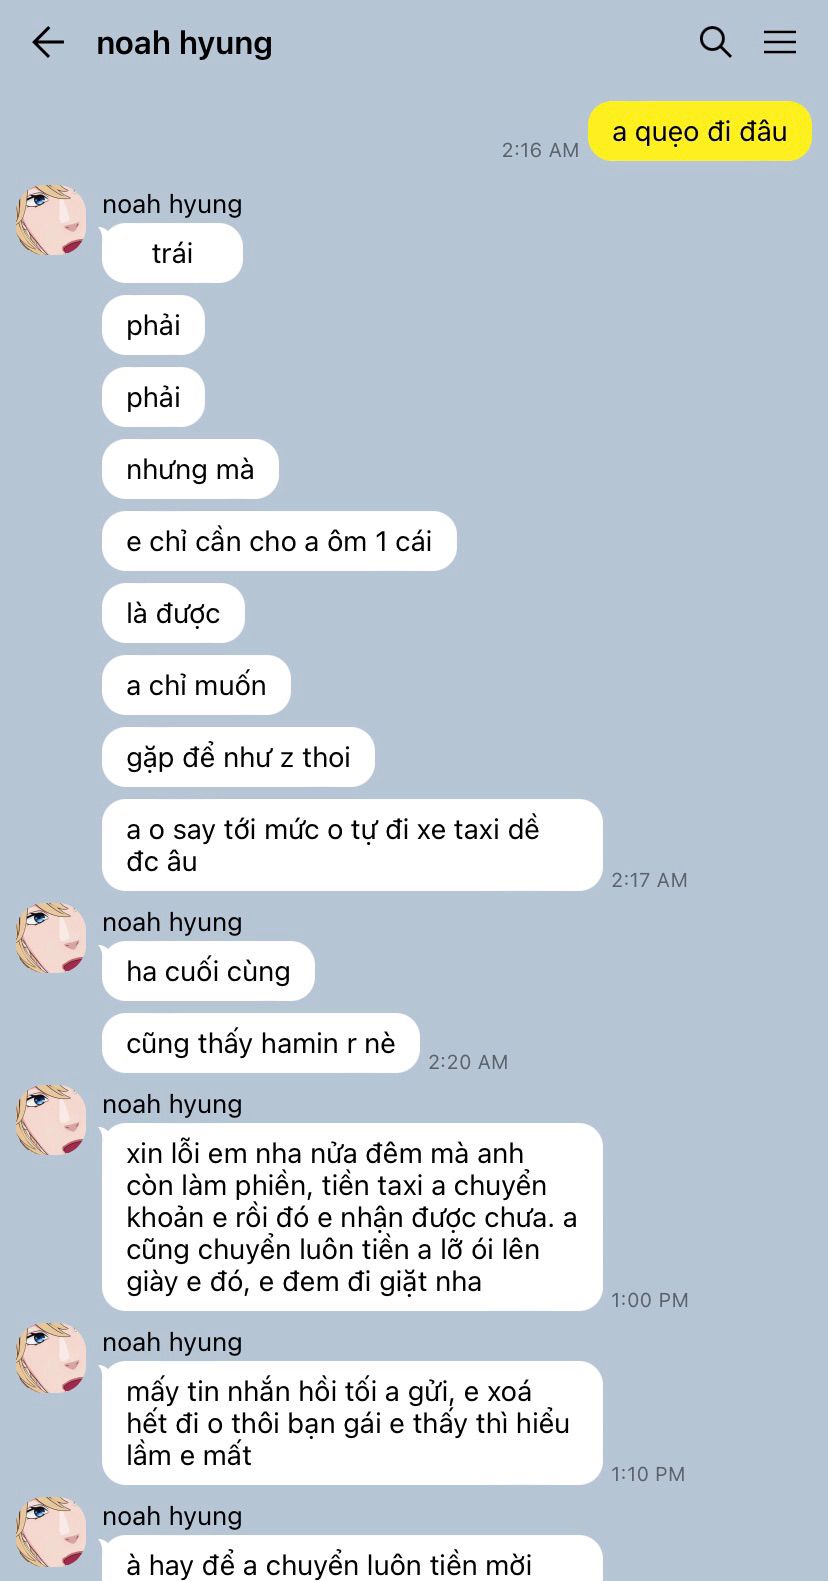Image resolution: width=828 pixels, height=1581 pixels.
Task: Select the 'xin lỗi em nha nửa đêm' message
Action: click(x=352, y=1217)
